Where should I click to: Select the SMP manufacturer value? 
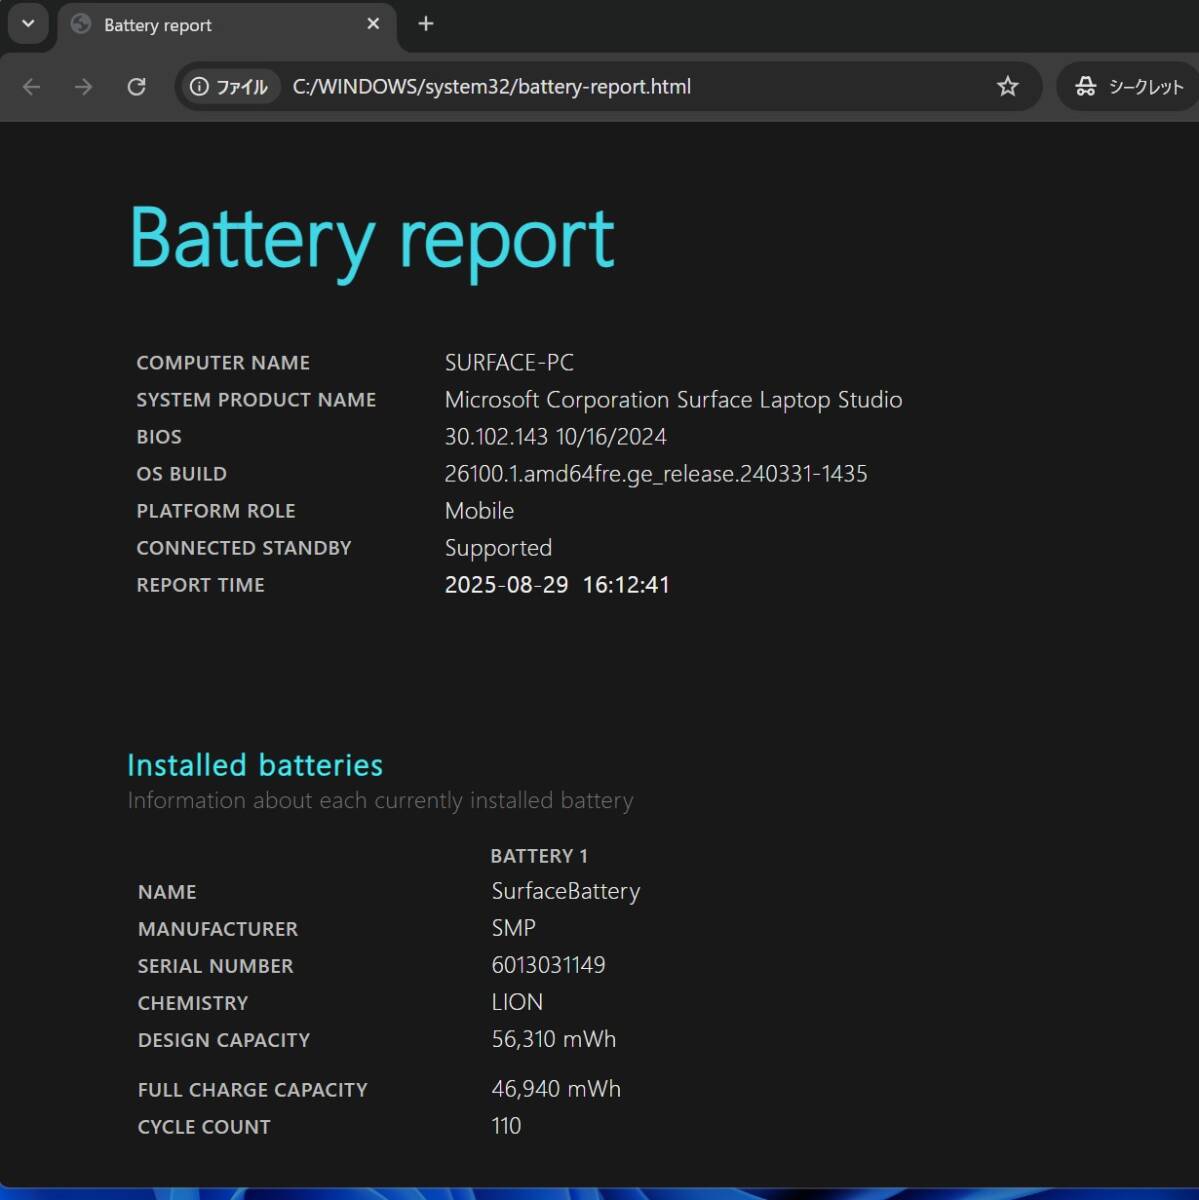[514, 928]
